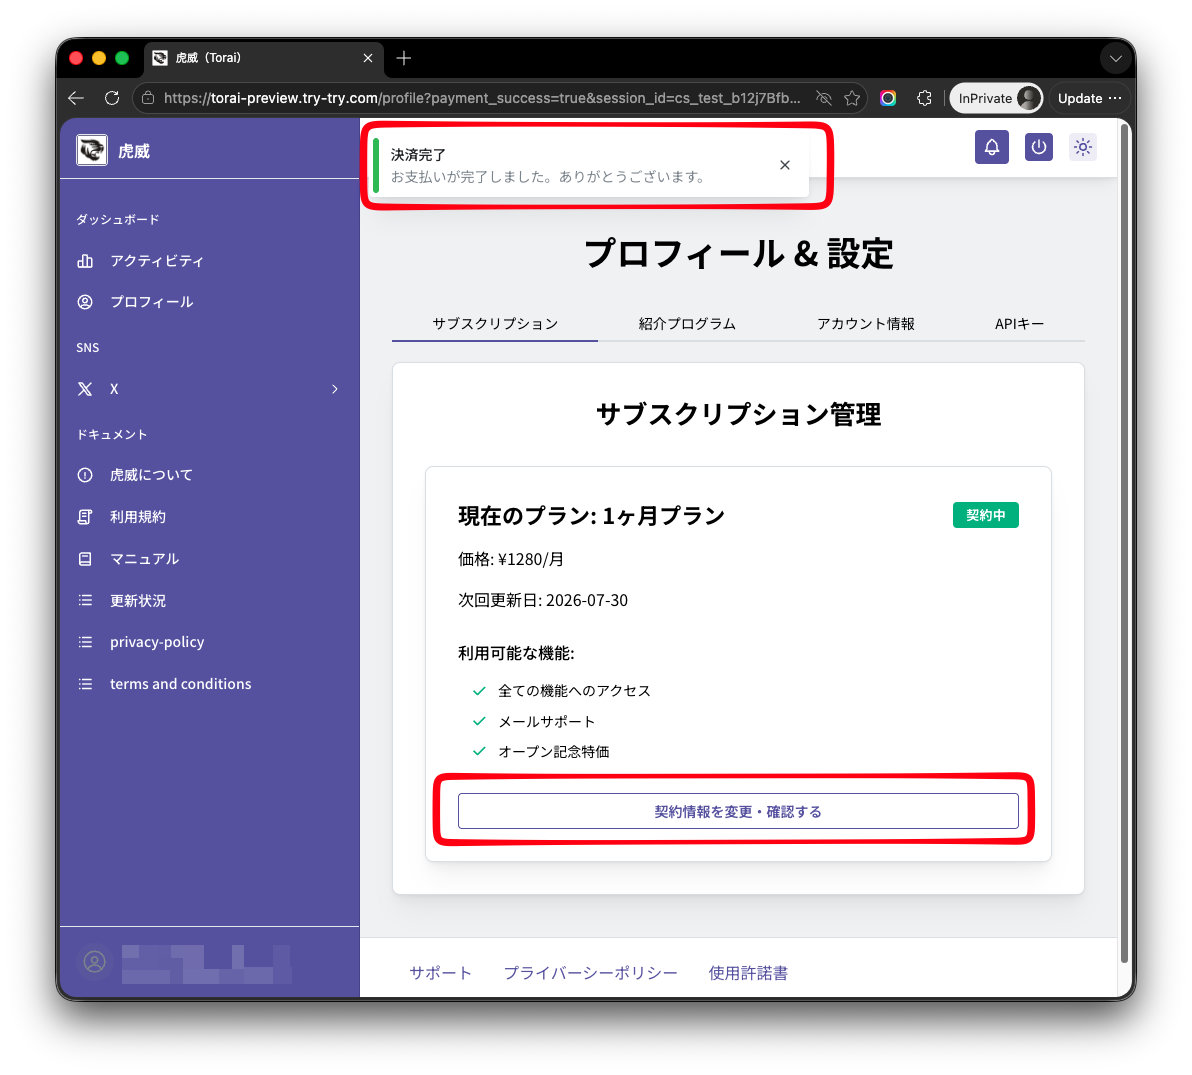Expand the X menu chevron
1192x1075 pixels.
334,389
